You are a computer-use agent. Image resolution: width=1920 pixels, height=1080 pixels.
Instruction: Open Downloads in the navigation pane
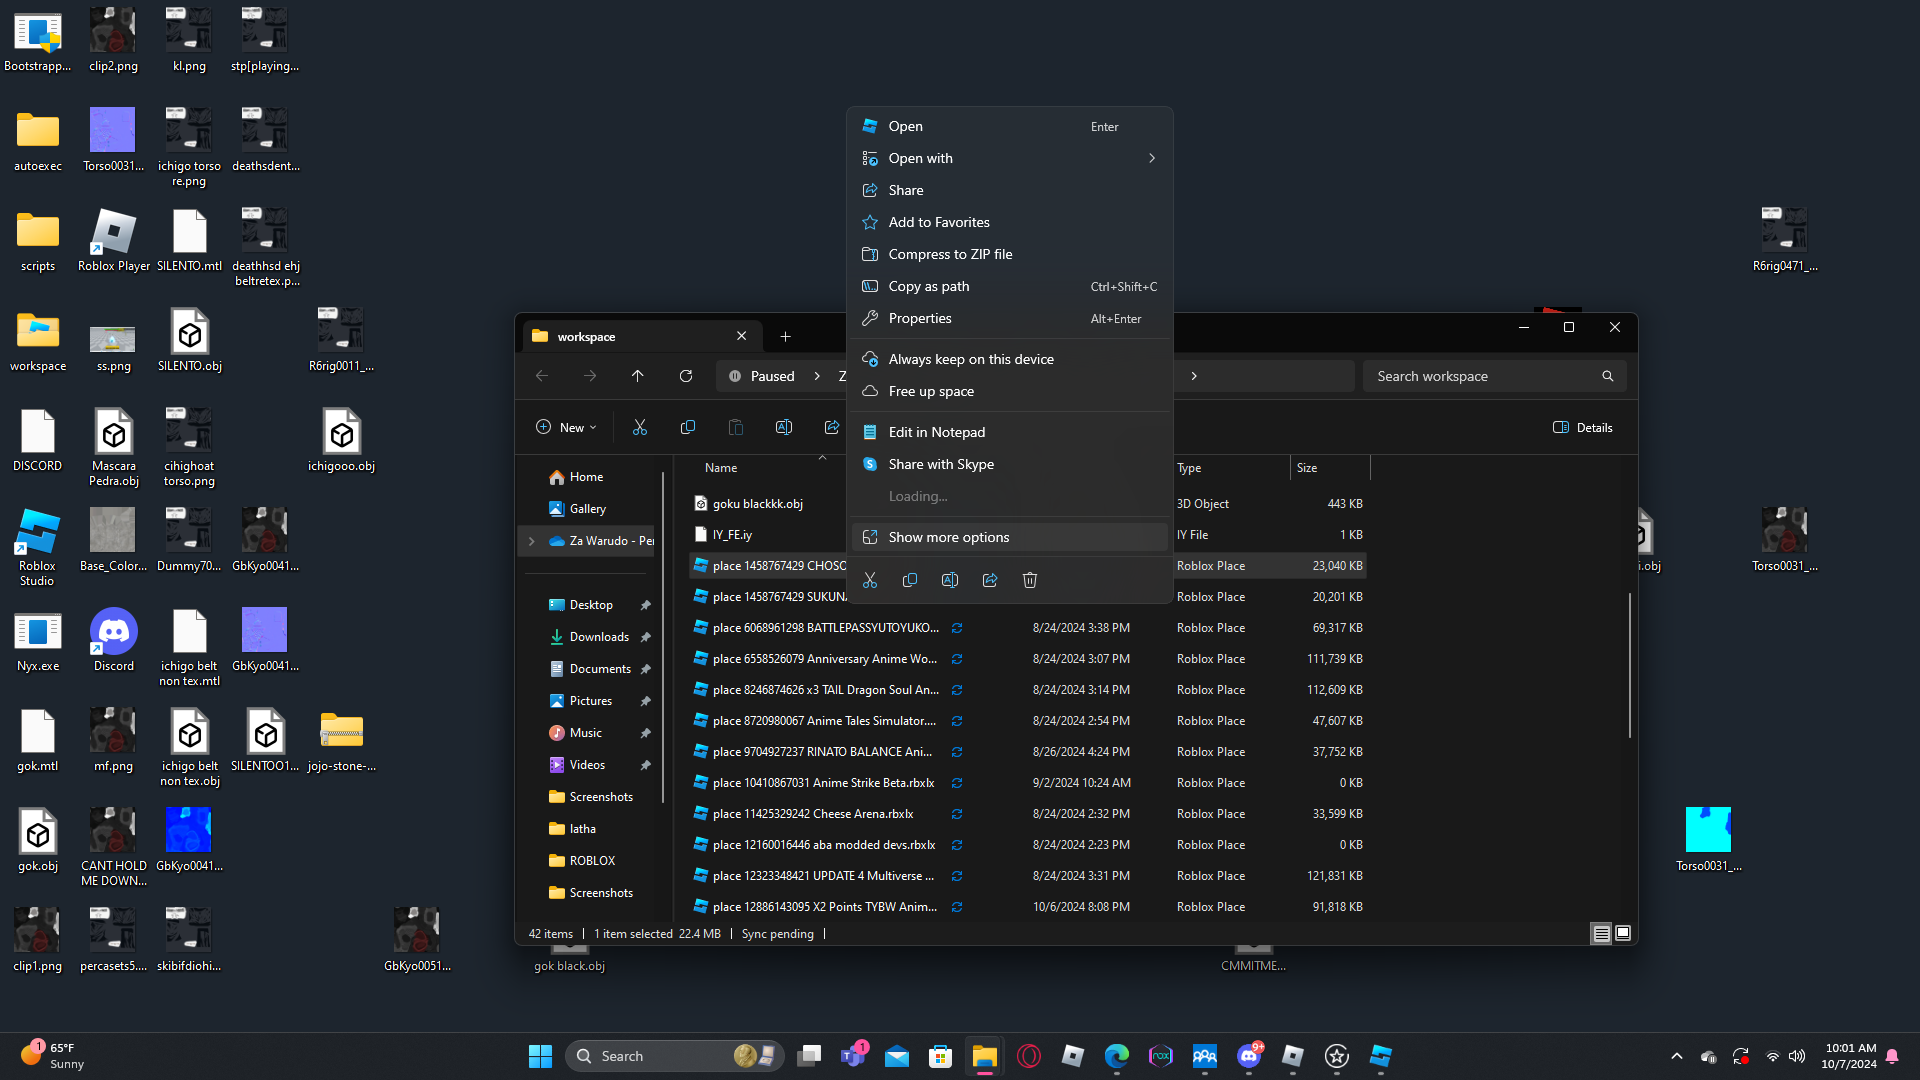(599, 637)
